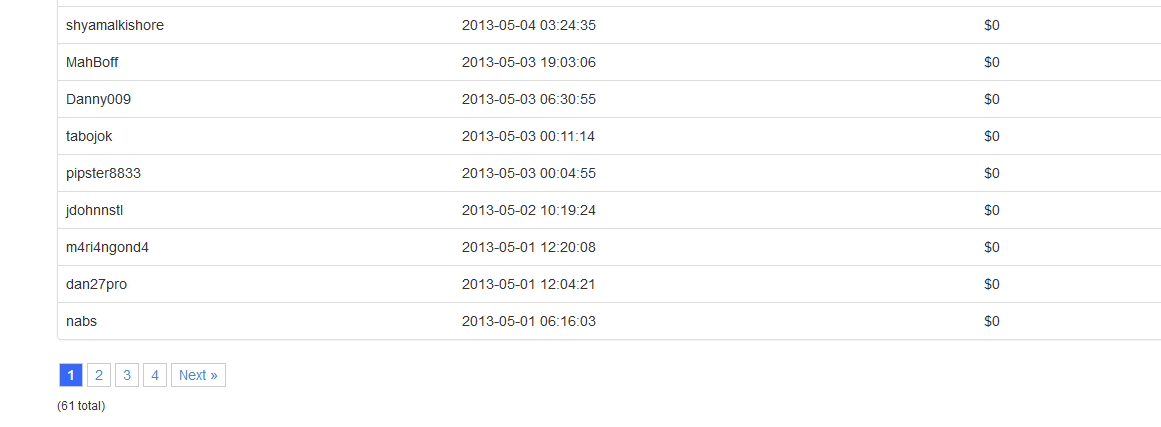Click username tabojok
This screenshot has width=1161, height=427.
tap(89, 136)
